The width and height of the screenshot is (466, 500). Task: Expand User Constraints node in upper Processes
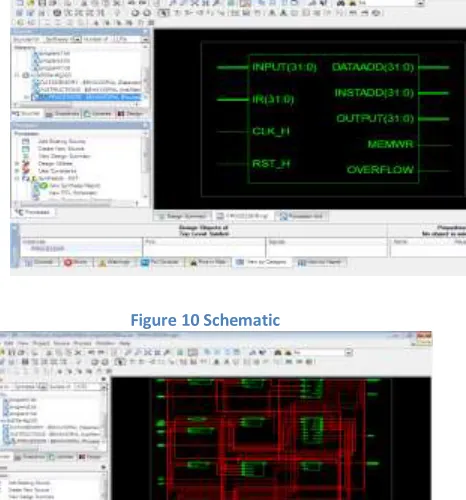coord(17,171)
